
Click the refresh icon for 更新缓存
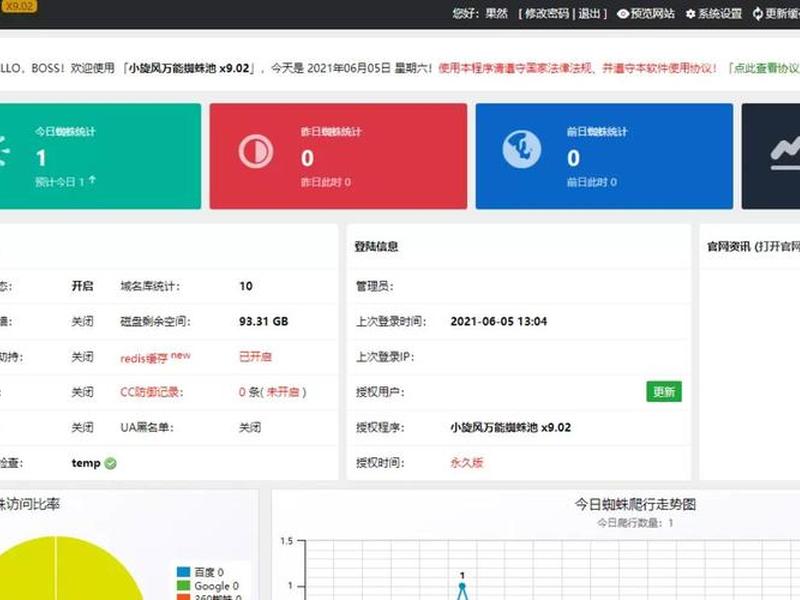tap(758, 14)
